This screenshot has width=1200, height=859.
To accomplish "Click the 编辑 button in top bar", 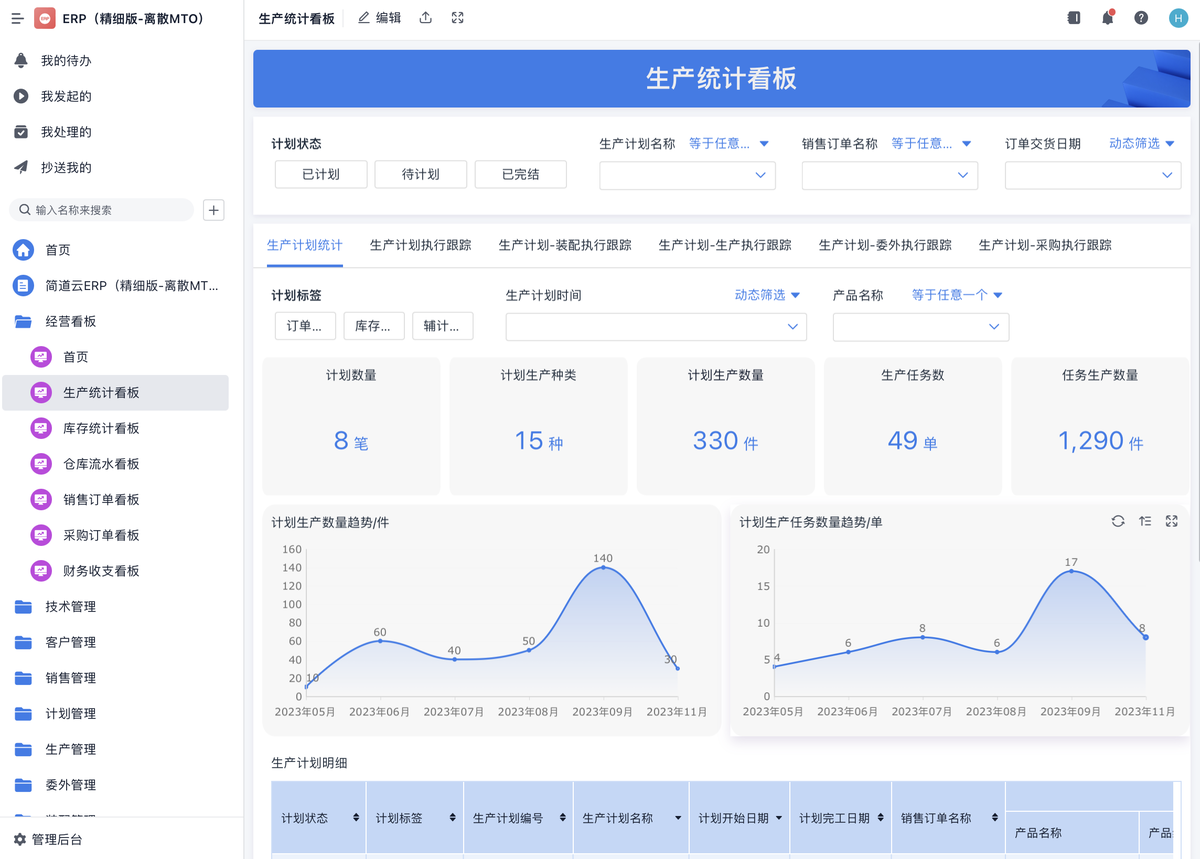I will pos(380,18).
